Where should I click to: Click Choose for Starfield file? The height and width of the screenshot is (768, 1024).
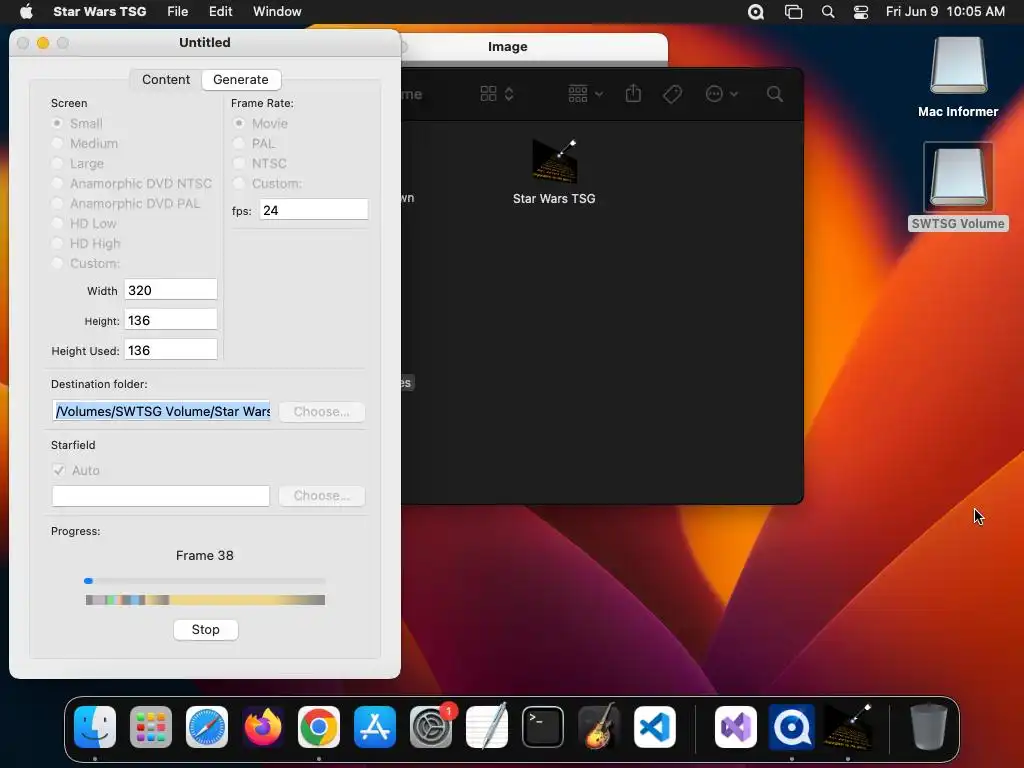321,496
